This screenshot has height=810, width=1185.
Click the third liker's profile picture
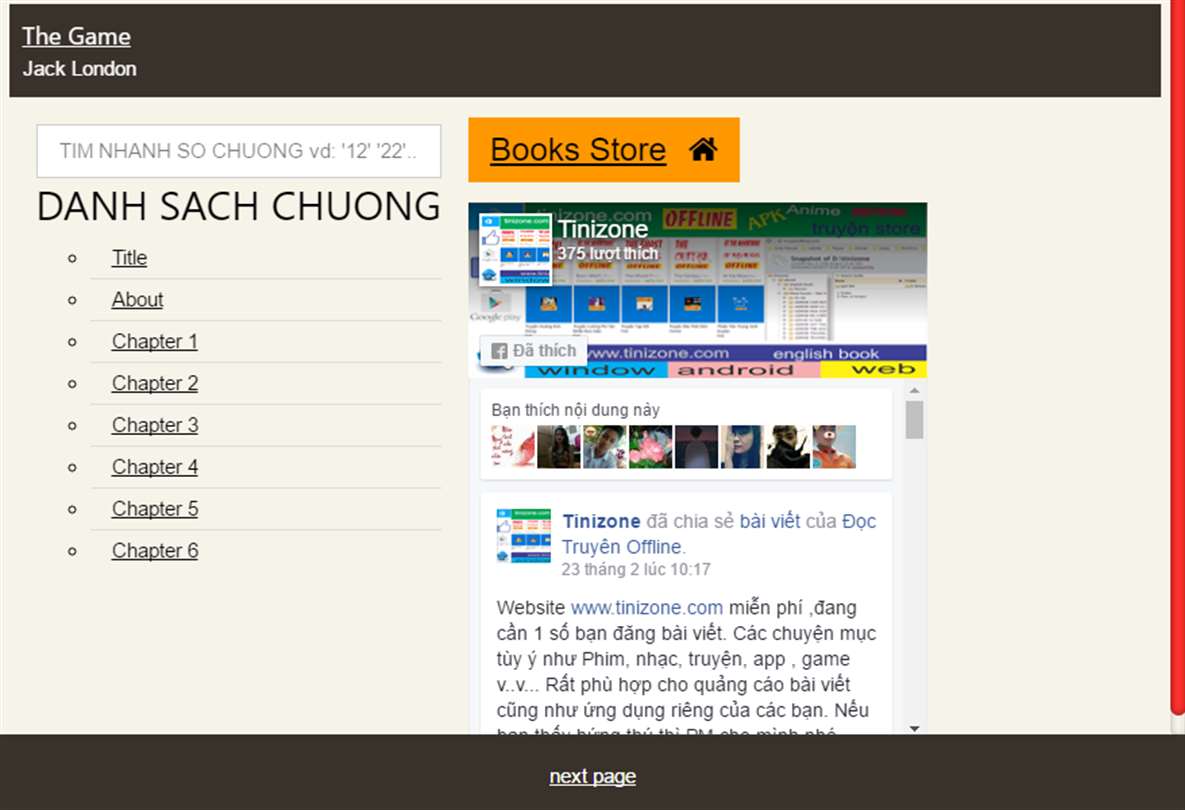pyautogui.click(x=605, y=447)
